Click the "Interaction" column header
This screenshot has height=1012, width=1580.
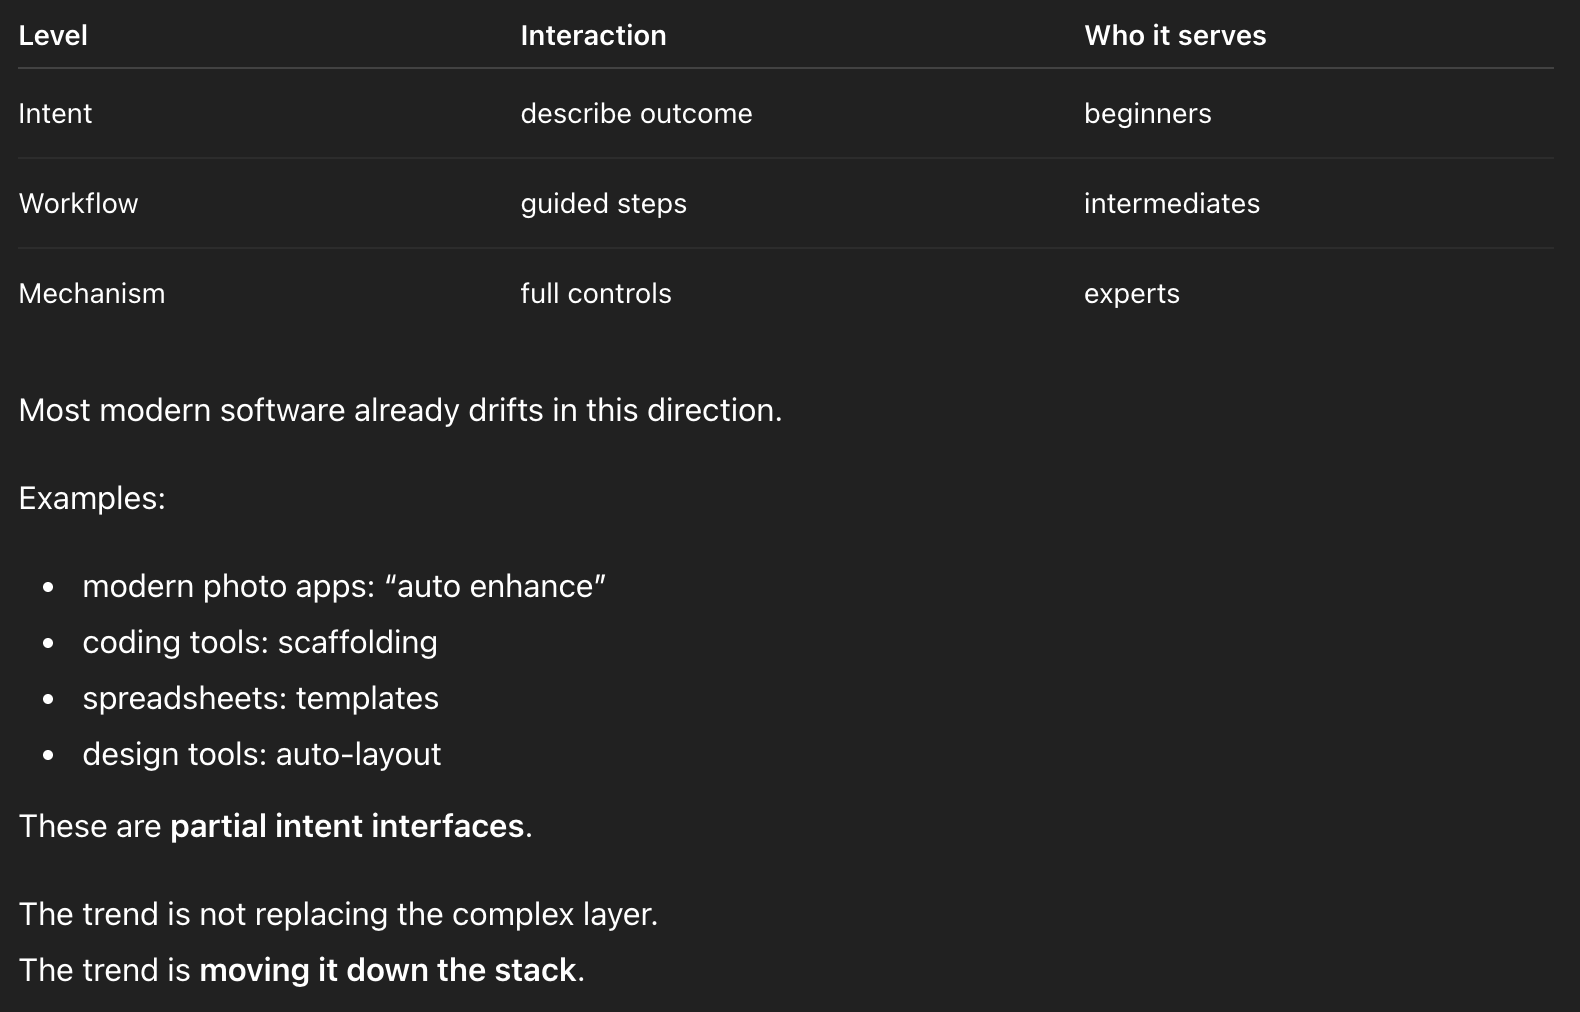coord(593,36)
